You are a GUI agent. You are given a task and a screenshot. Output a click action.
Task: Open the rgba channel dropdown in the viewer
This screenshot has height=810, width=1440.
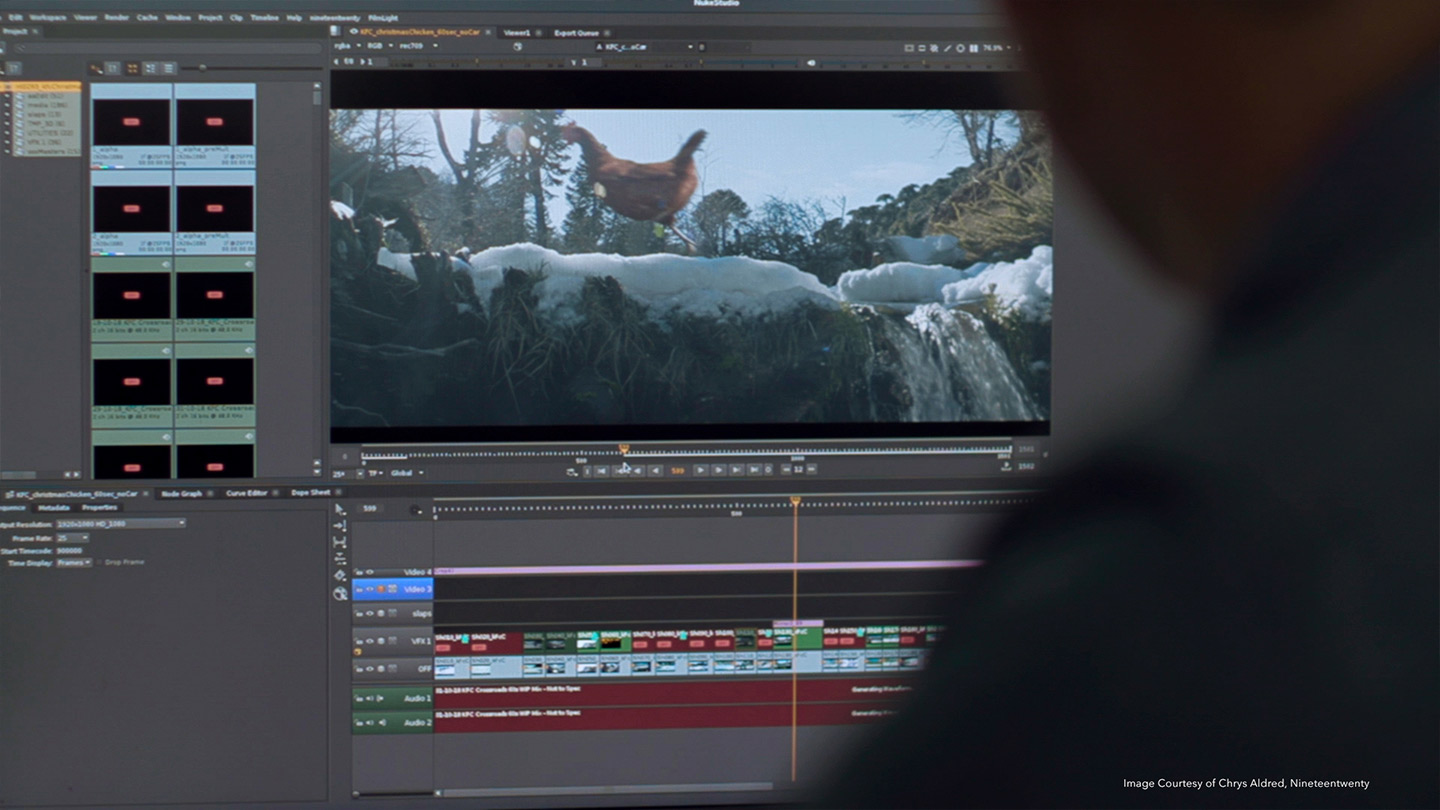tap(346, 46)
